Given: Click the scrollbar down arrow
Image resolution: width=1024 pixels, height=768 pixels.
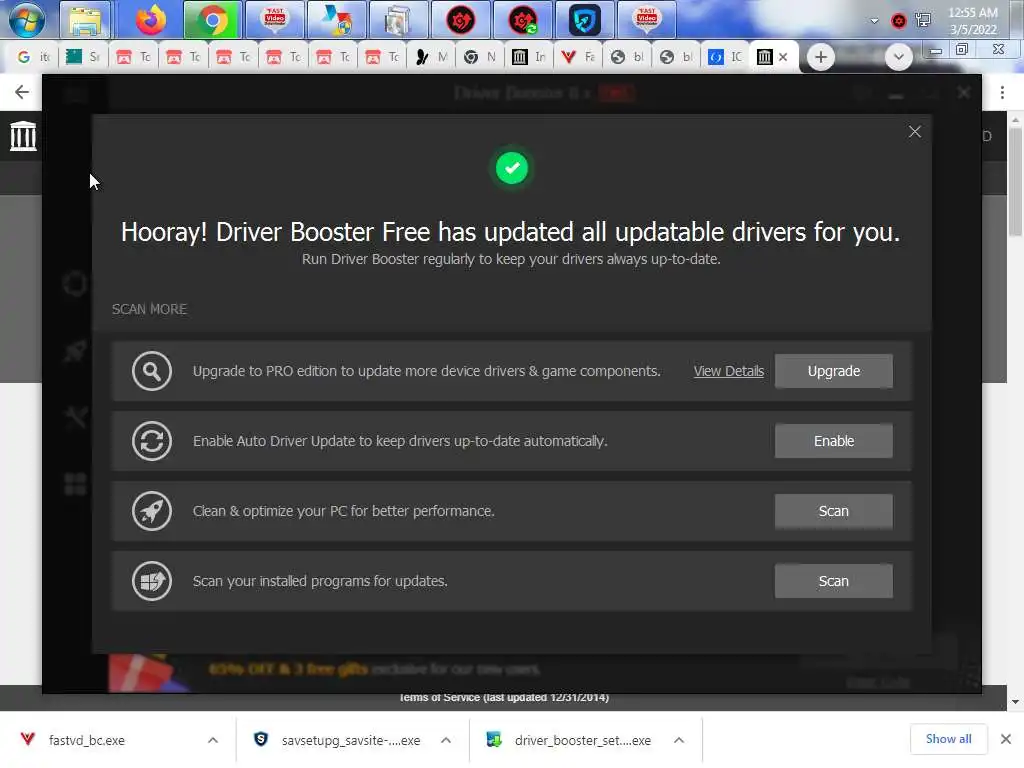Looking at the screenshot, I should click(x=1015, y=702).
